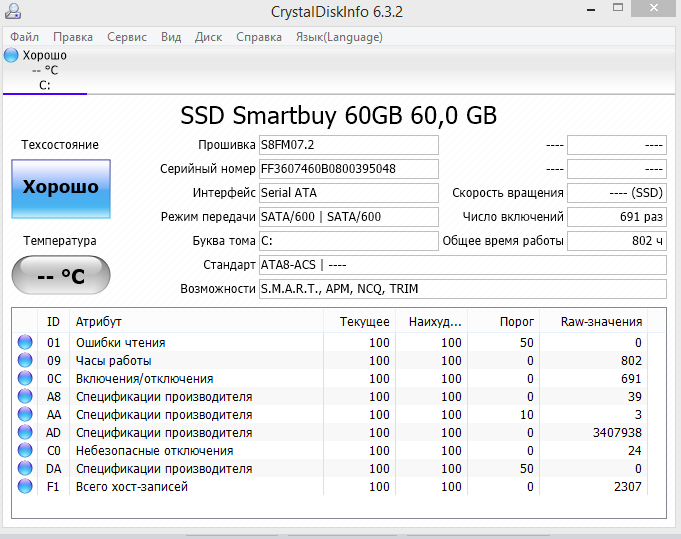Click the temperature -- °C button

[x=61, y=276]
